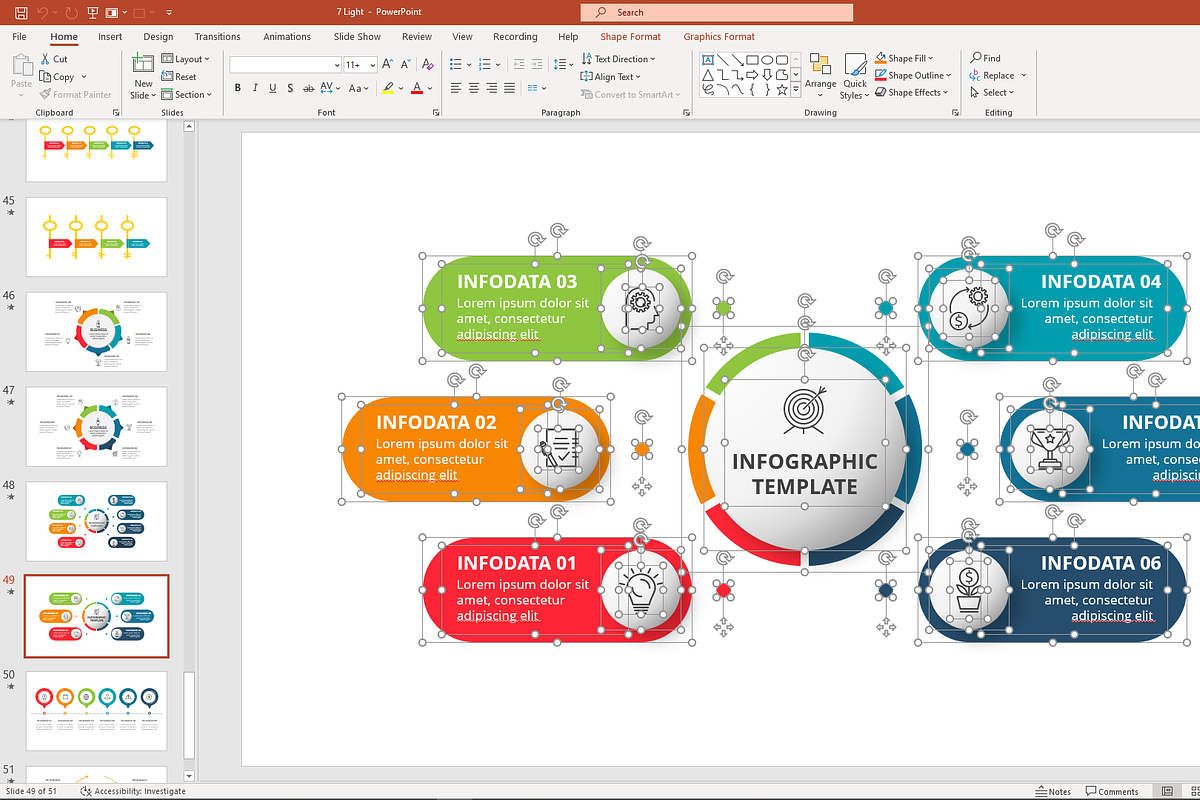The image size is (1200, 800).
Task: Apply text shadow with the S icon
Action: coord(291,88)
